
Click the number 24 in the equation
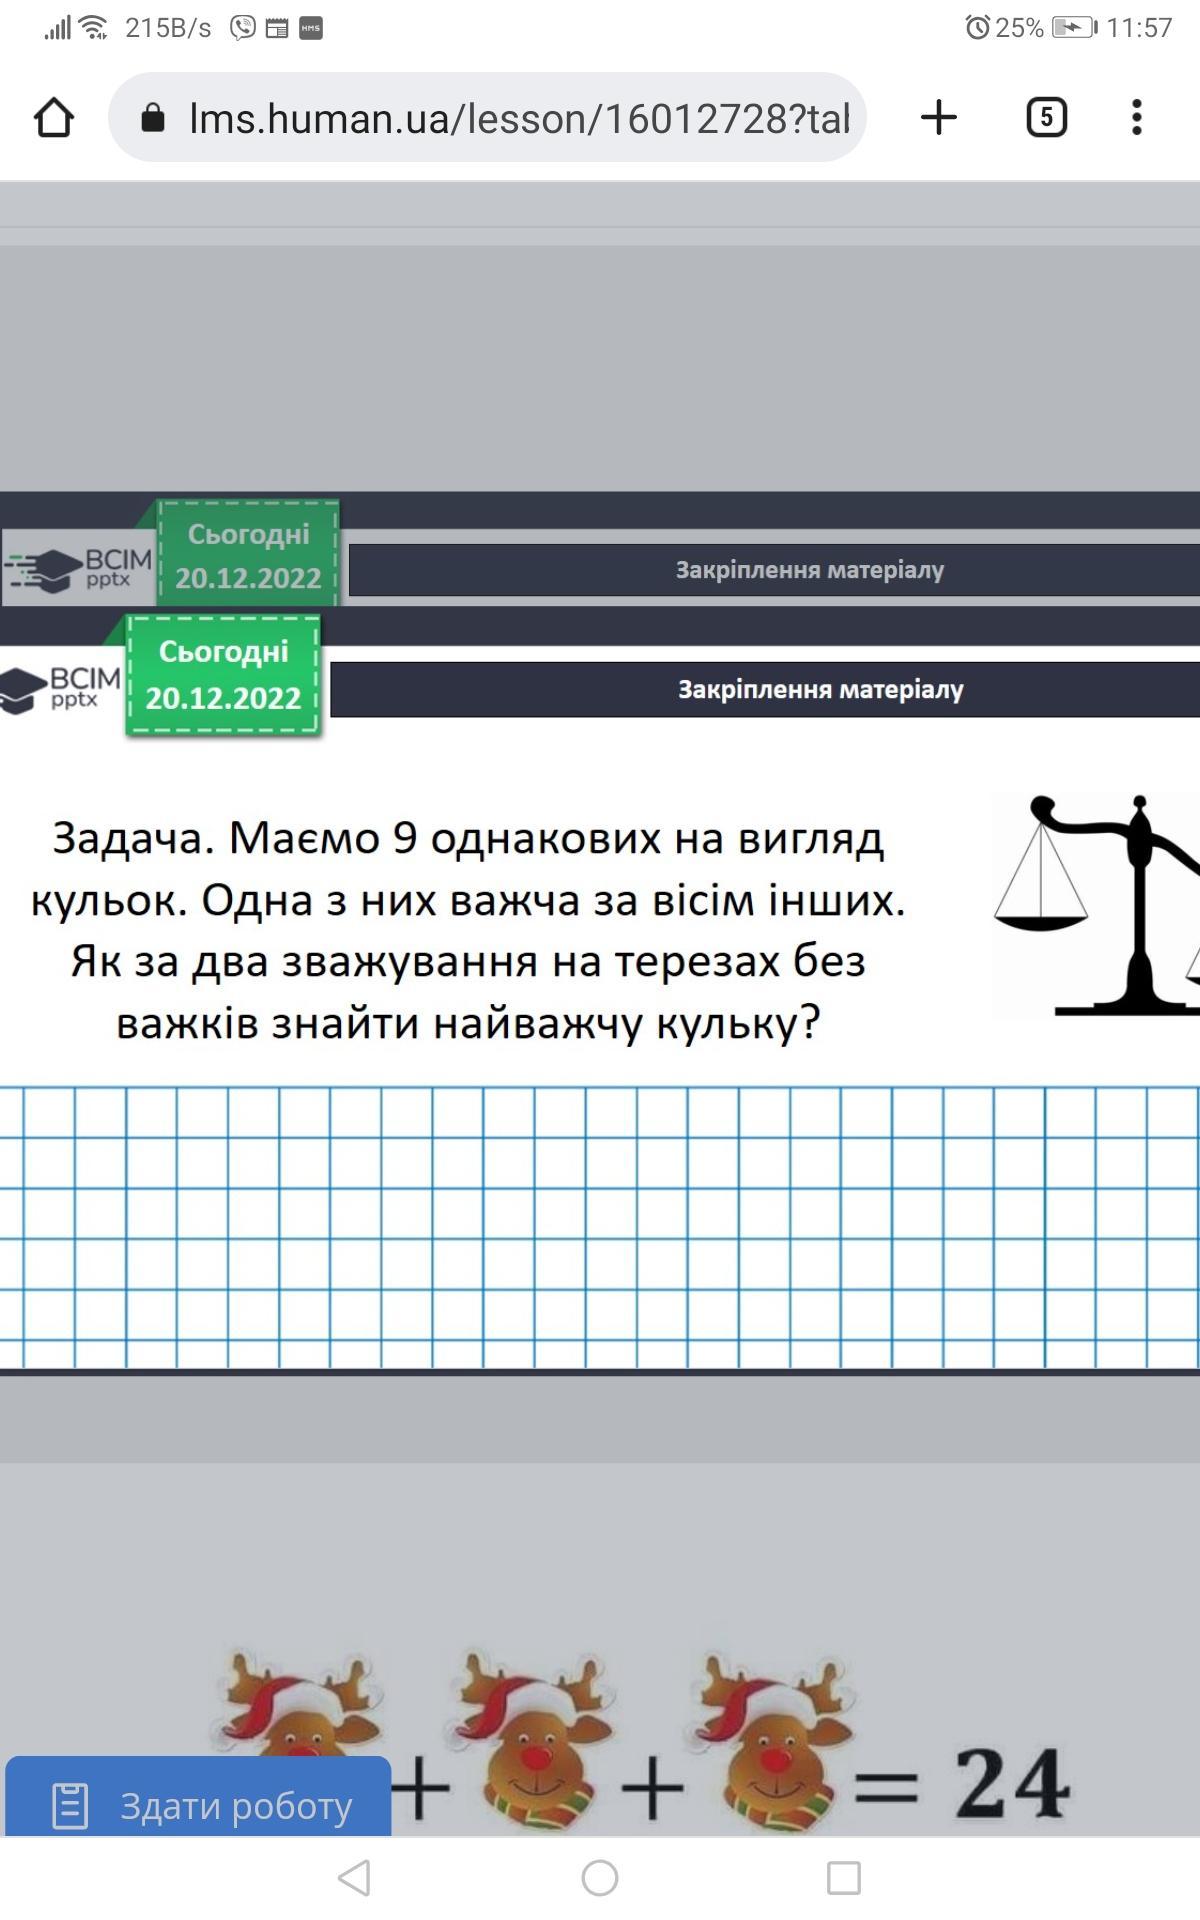(x=1010, y=1785)
